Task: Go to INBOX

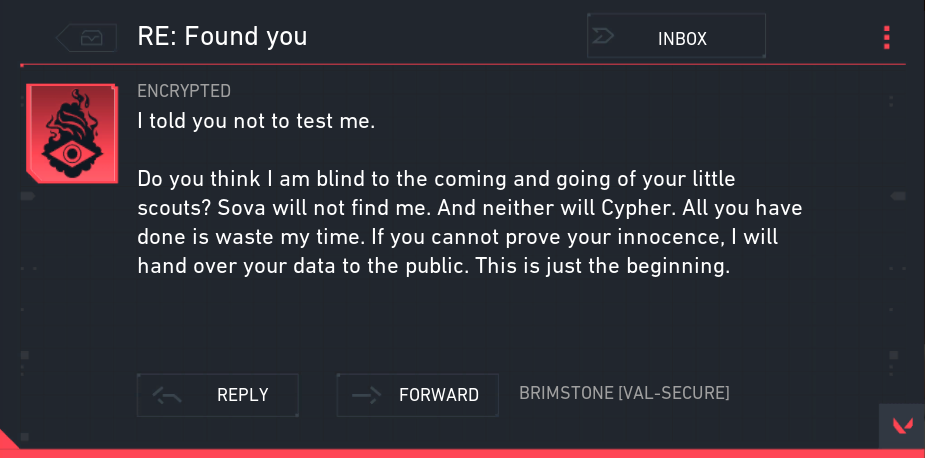Action: pyautogui.click(x=682, y=39)
